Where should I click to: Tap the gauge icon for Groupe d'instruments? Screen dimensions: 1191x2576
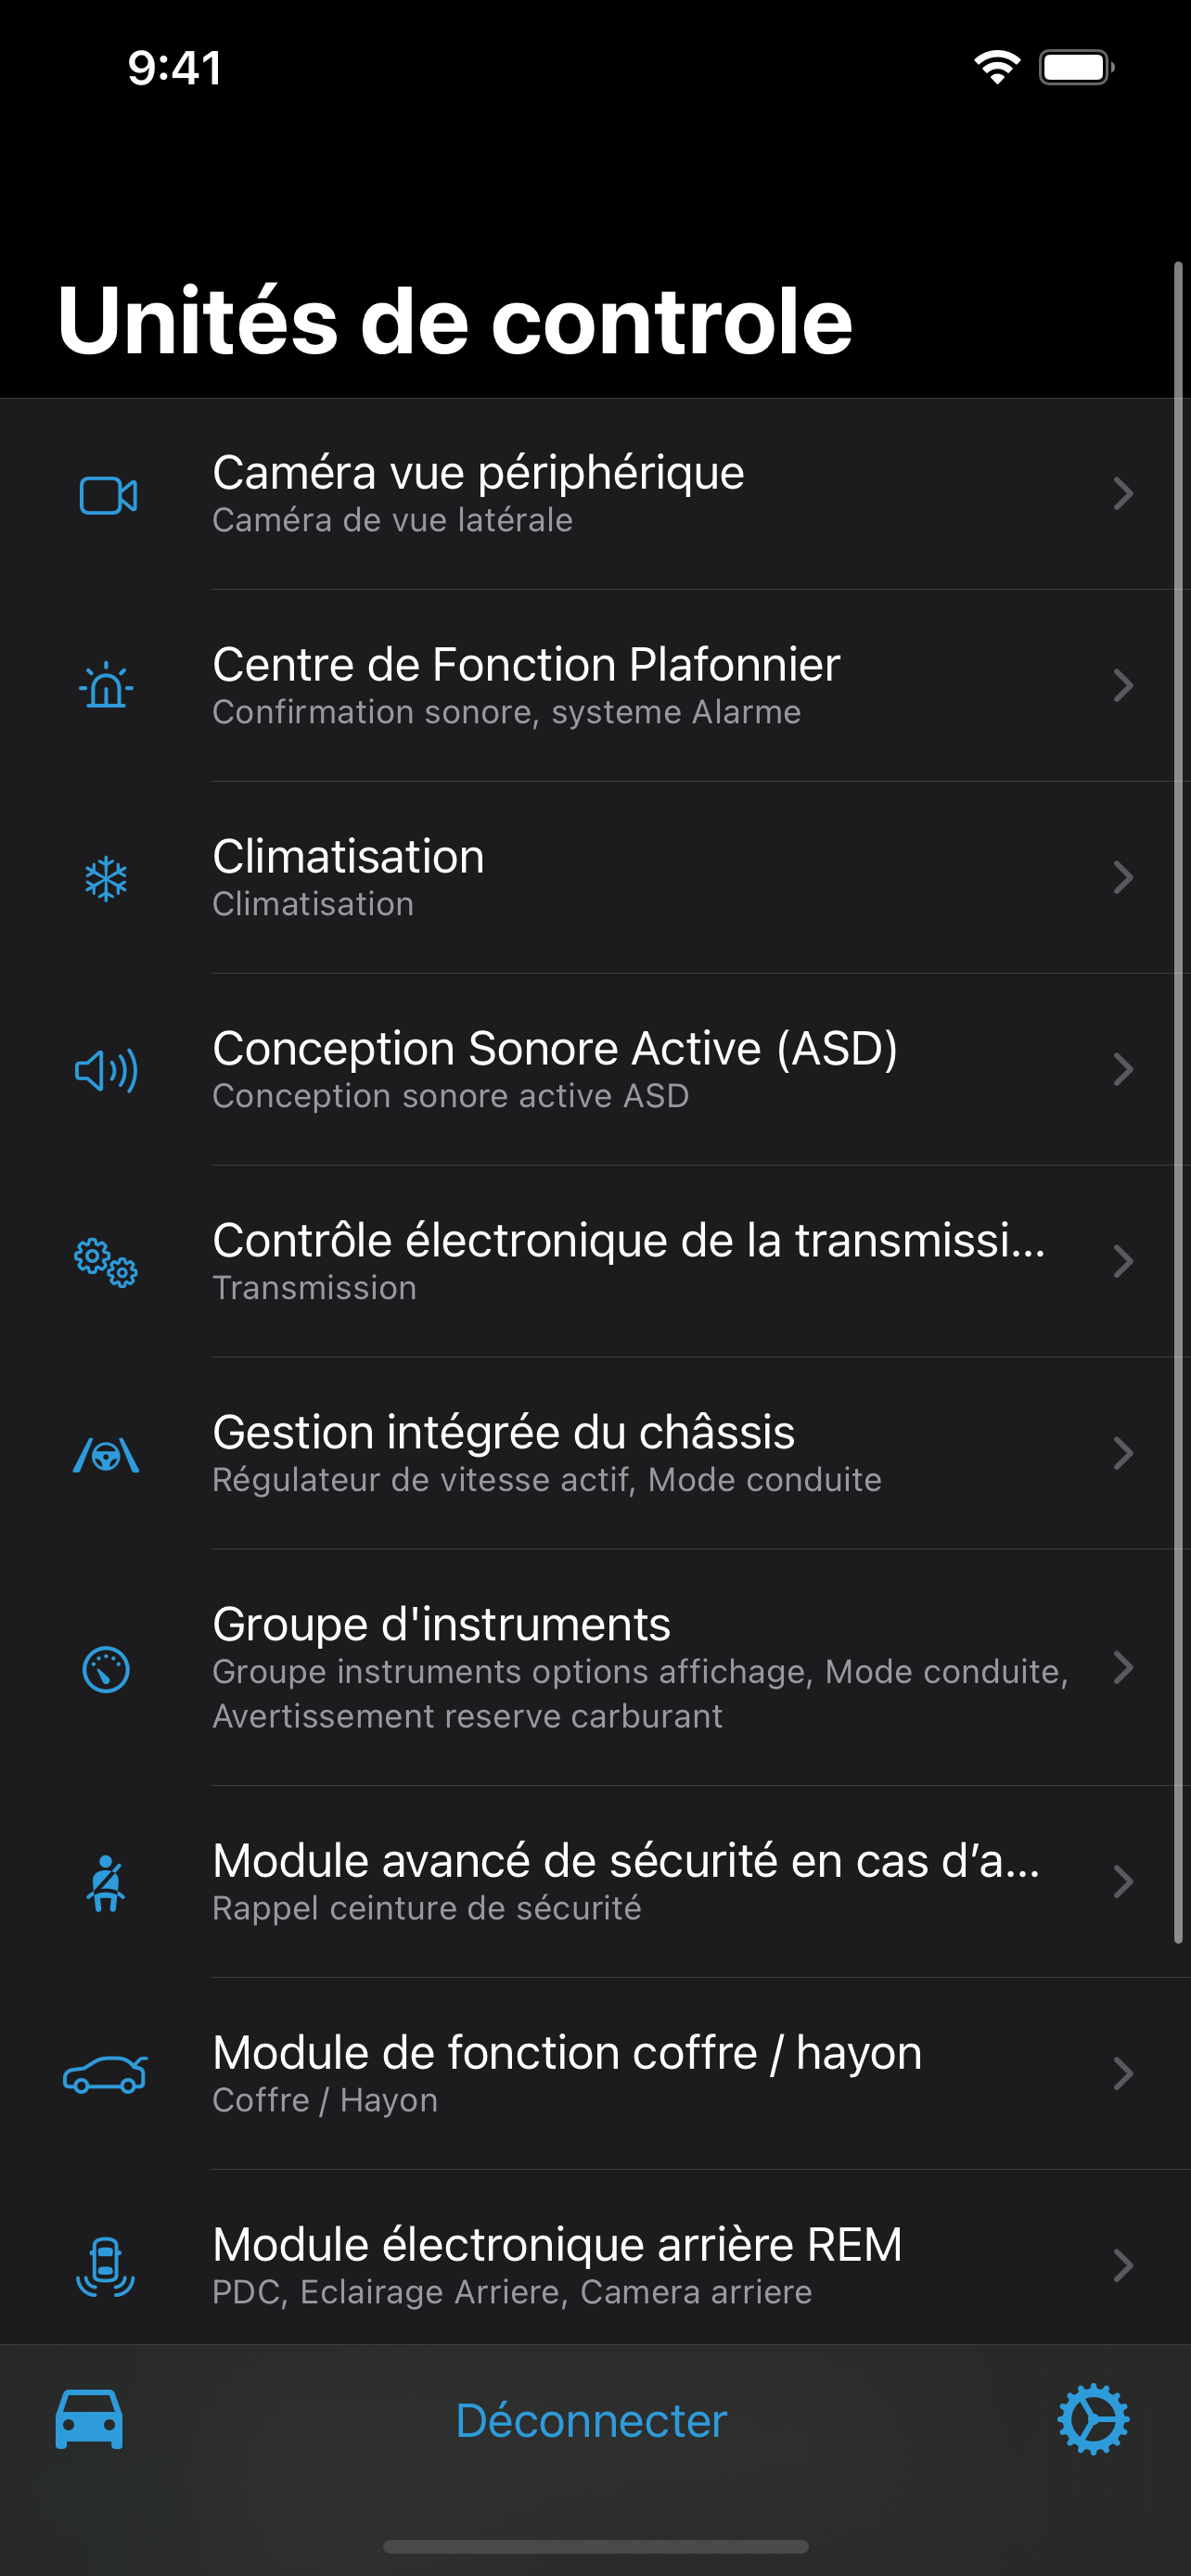pos(106,1668)
